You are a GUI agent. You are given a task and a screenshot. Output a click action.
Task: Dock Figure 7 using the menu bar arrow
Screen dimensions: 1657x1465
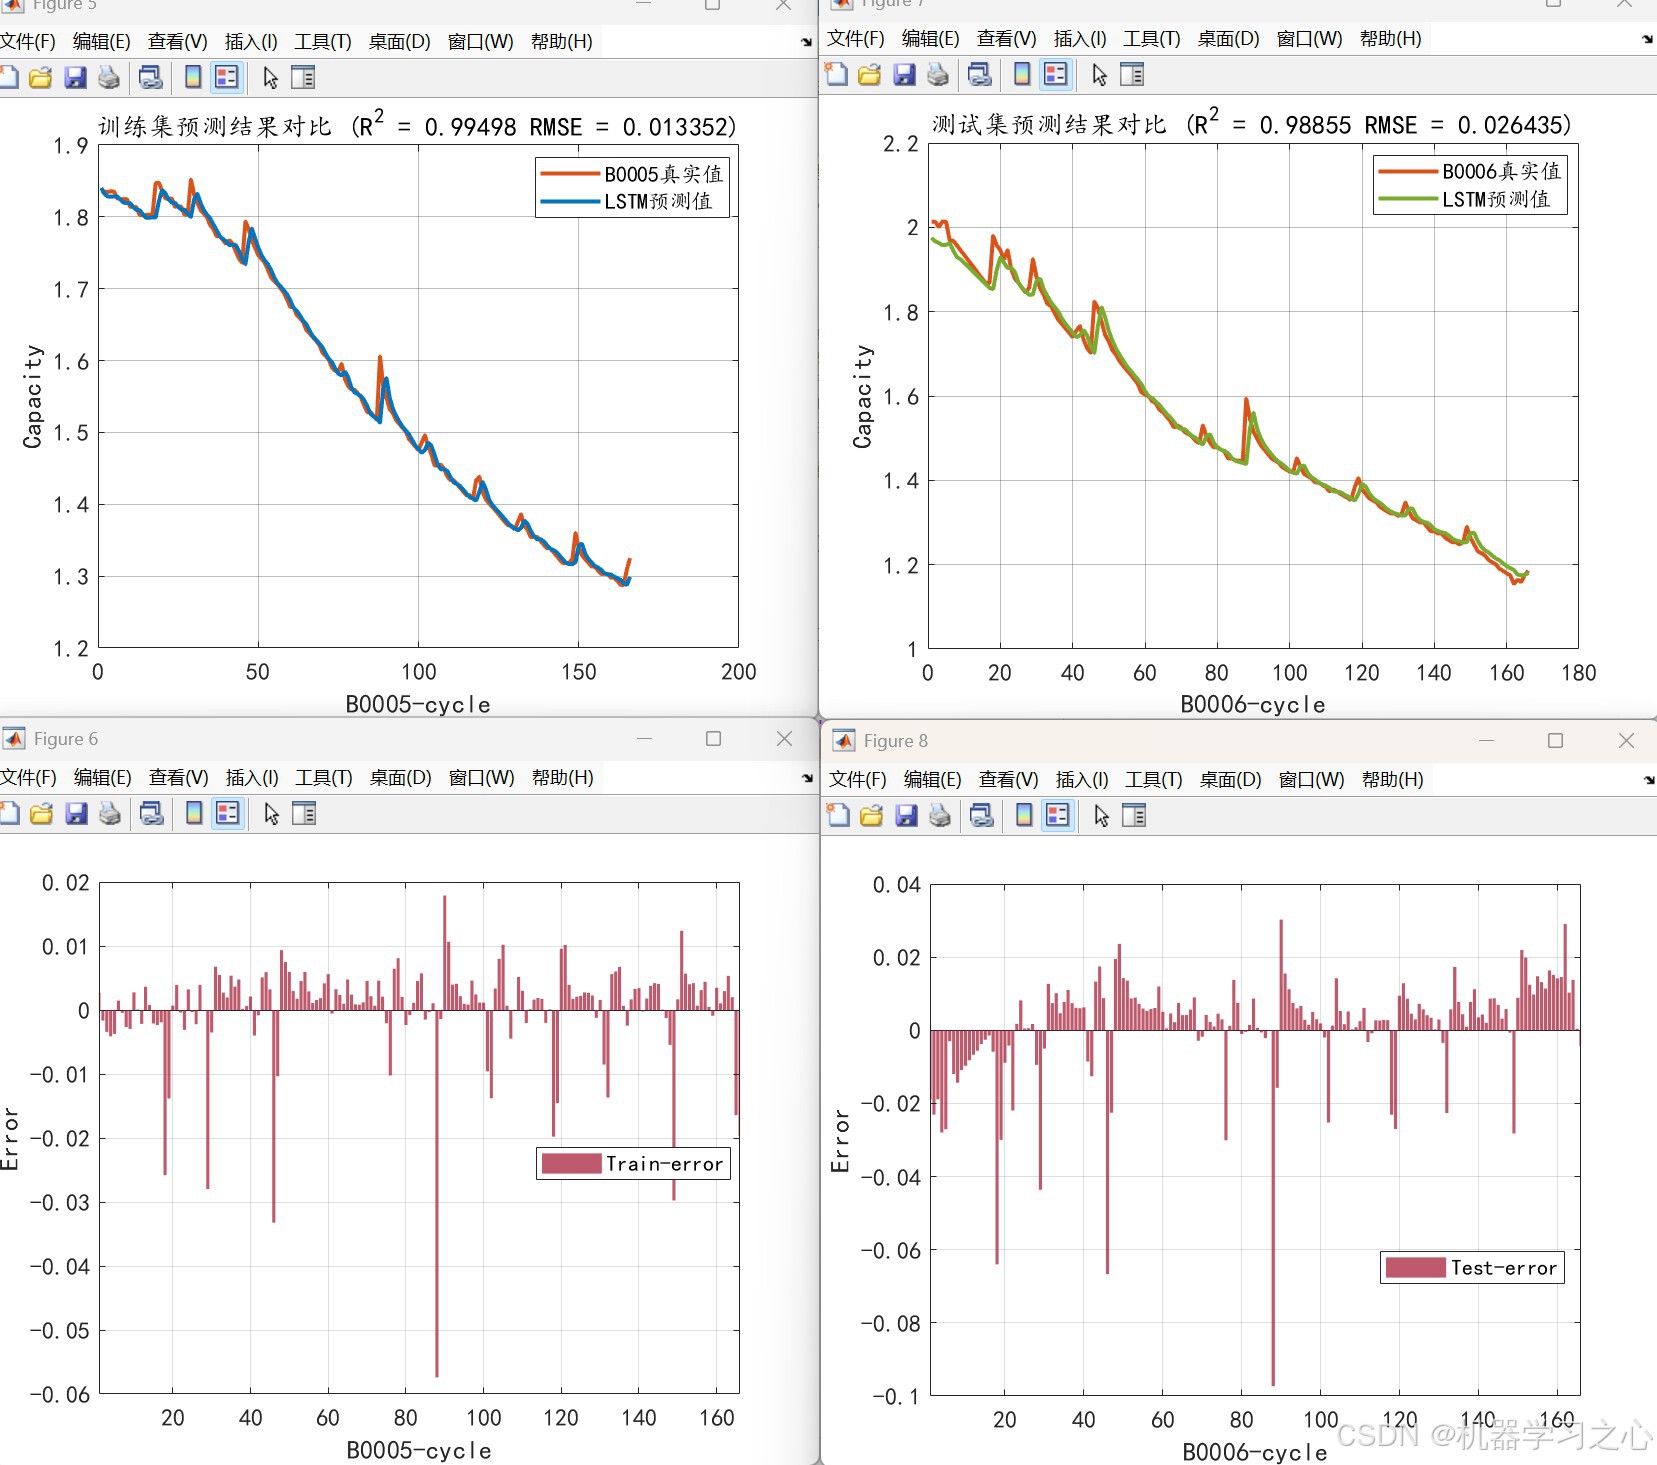(x=1647, y=39)
